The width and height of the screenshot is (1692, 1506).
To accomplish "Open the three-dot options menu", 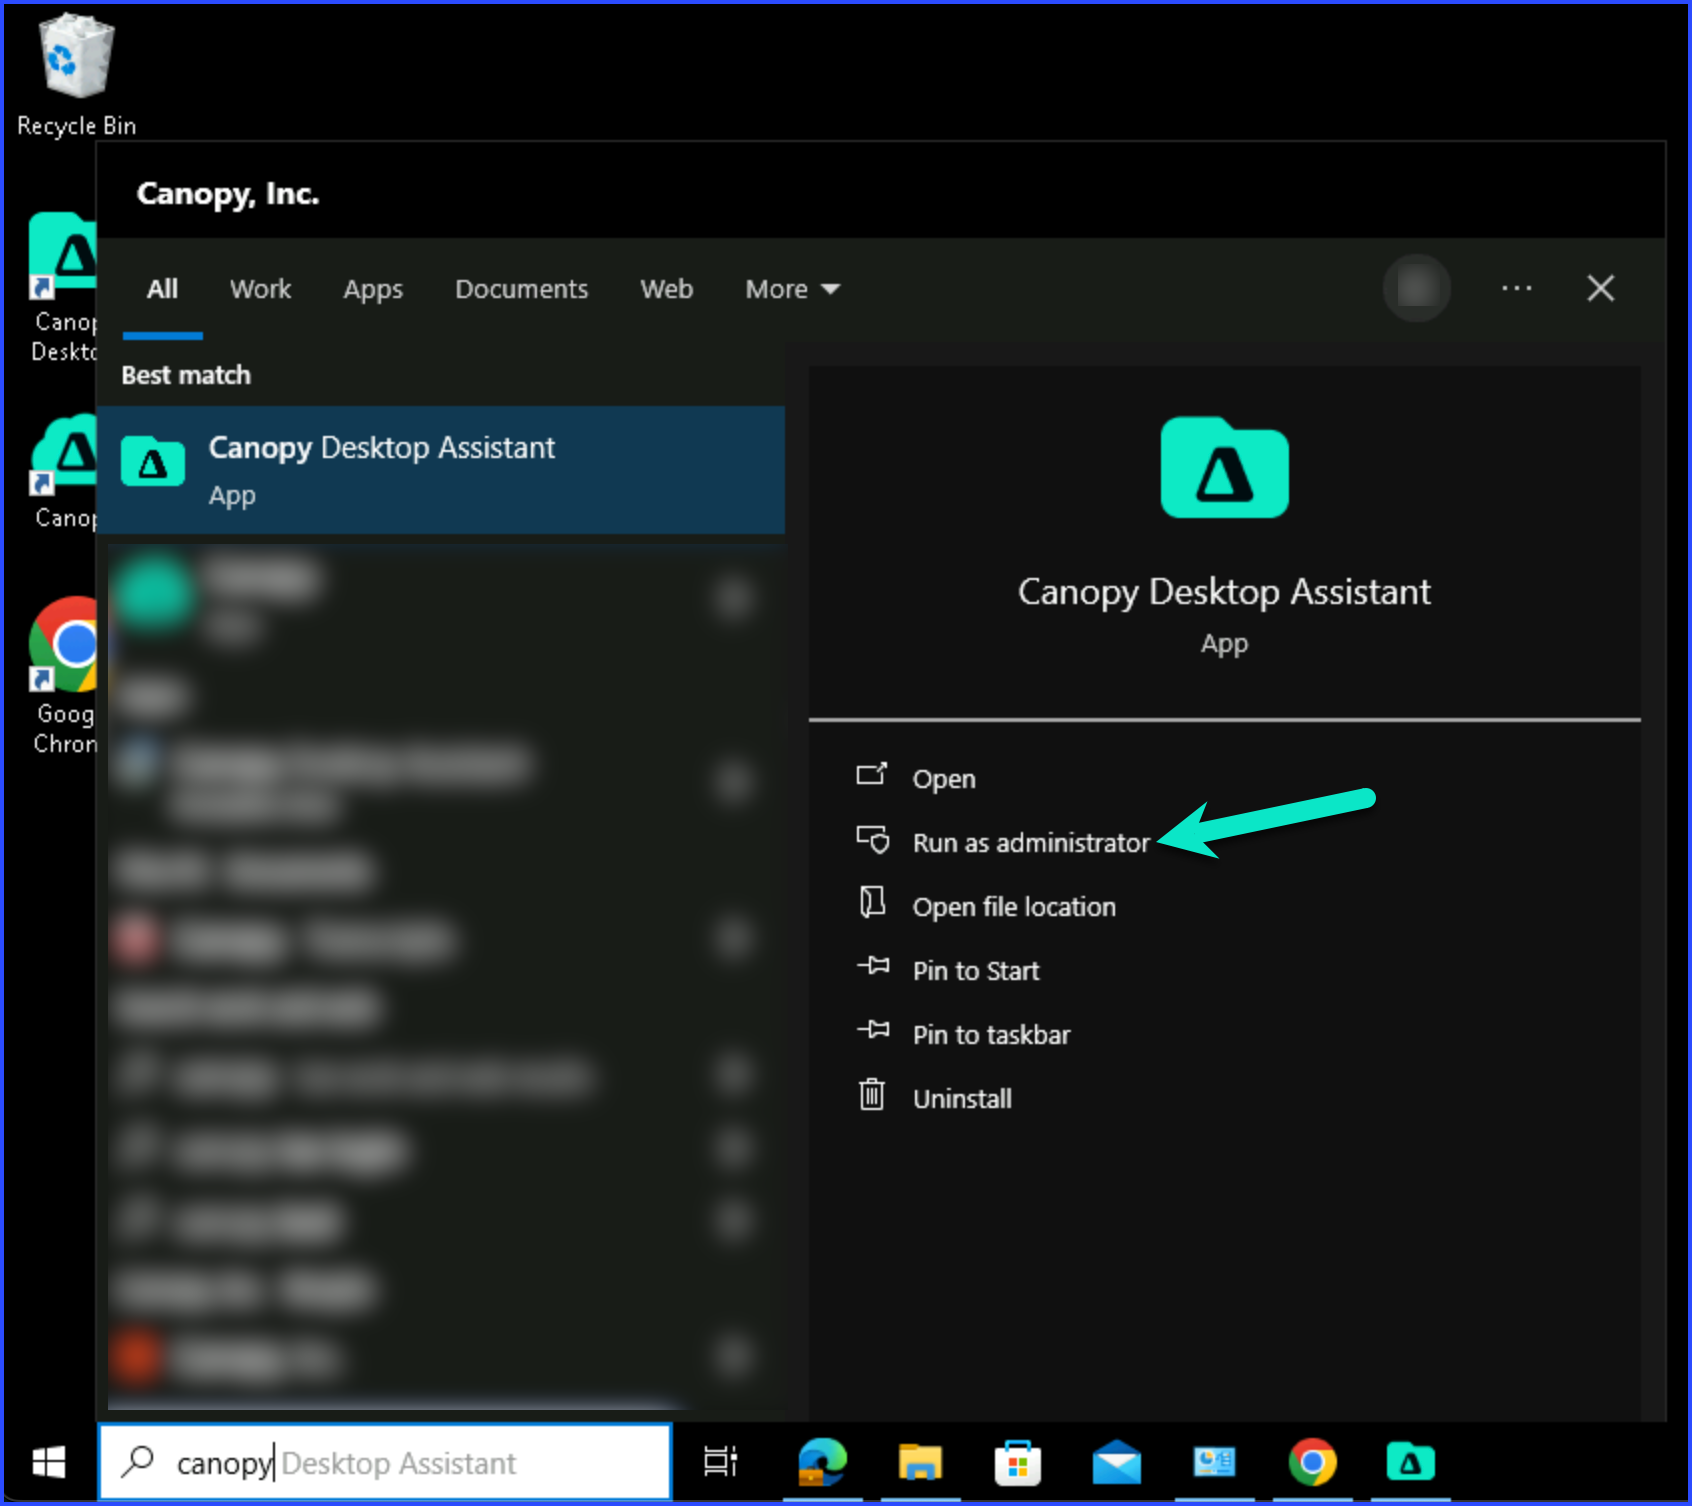I will point(1516,288).
